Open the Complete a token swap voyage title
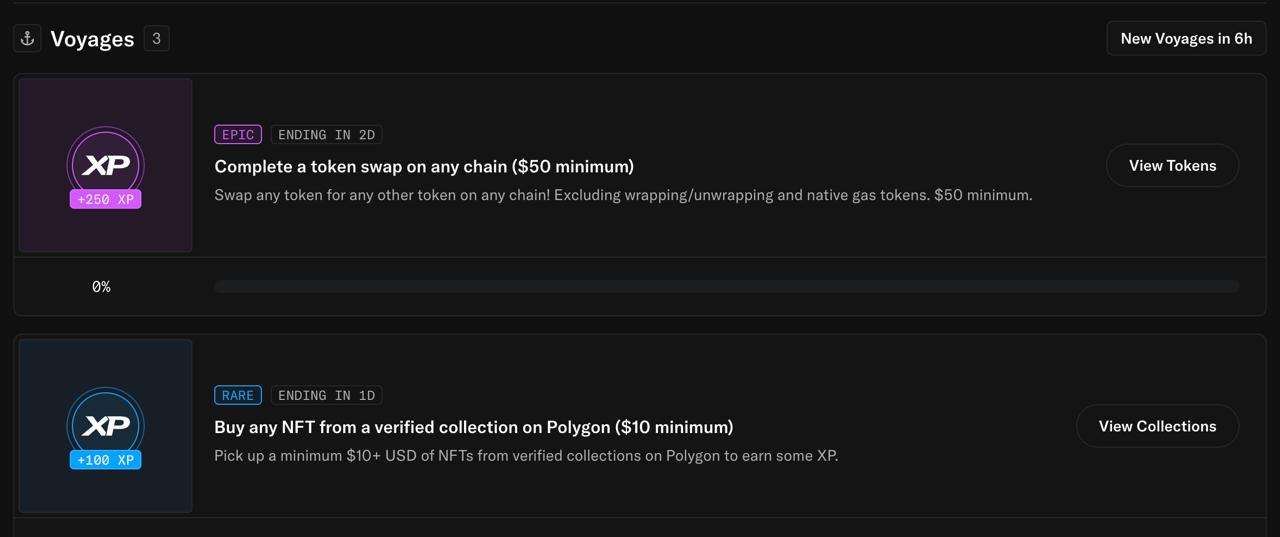Screen dimensions: 1280x537 click(x=424, y=166)
